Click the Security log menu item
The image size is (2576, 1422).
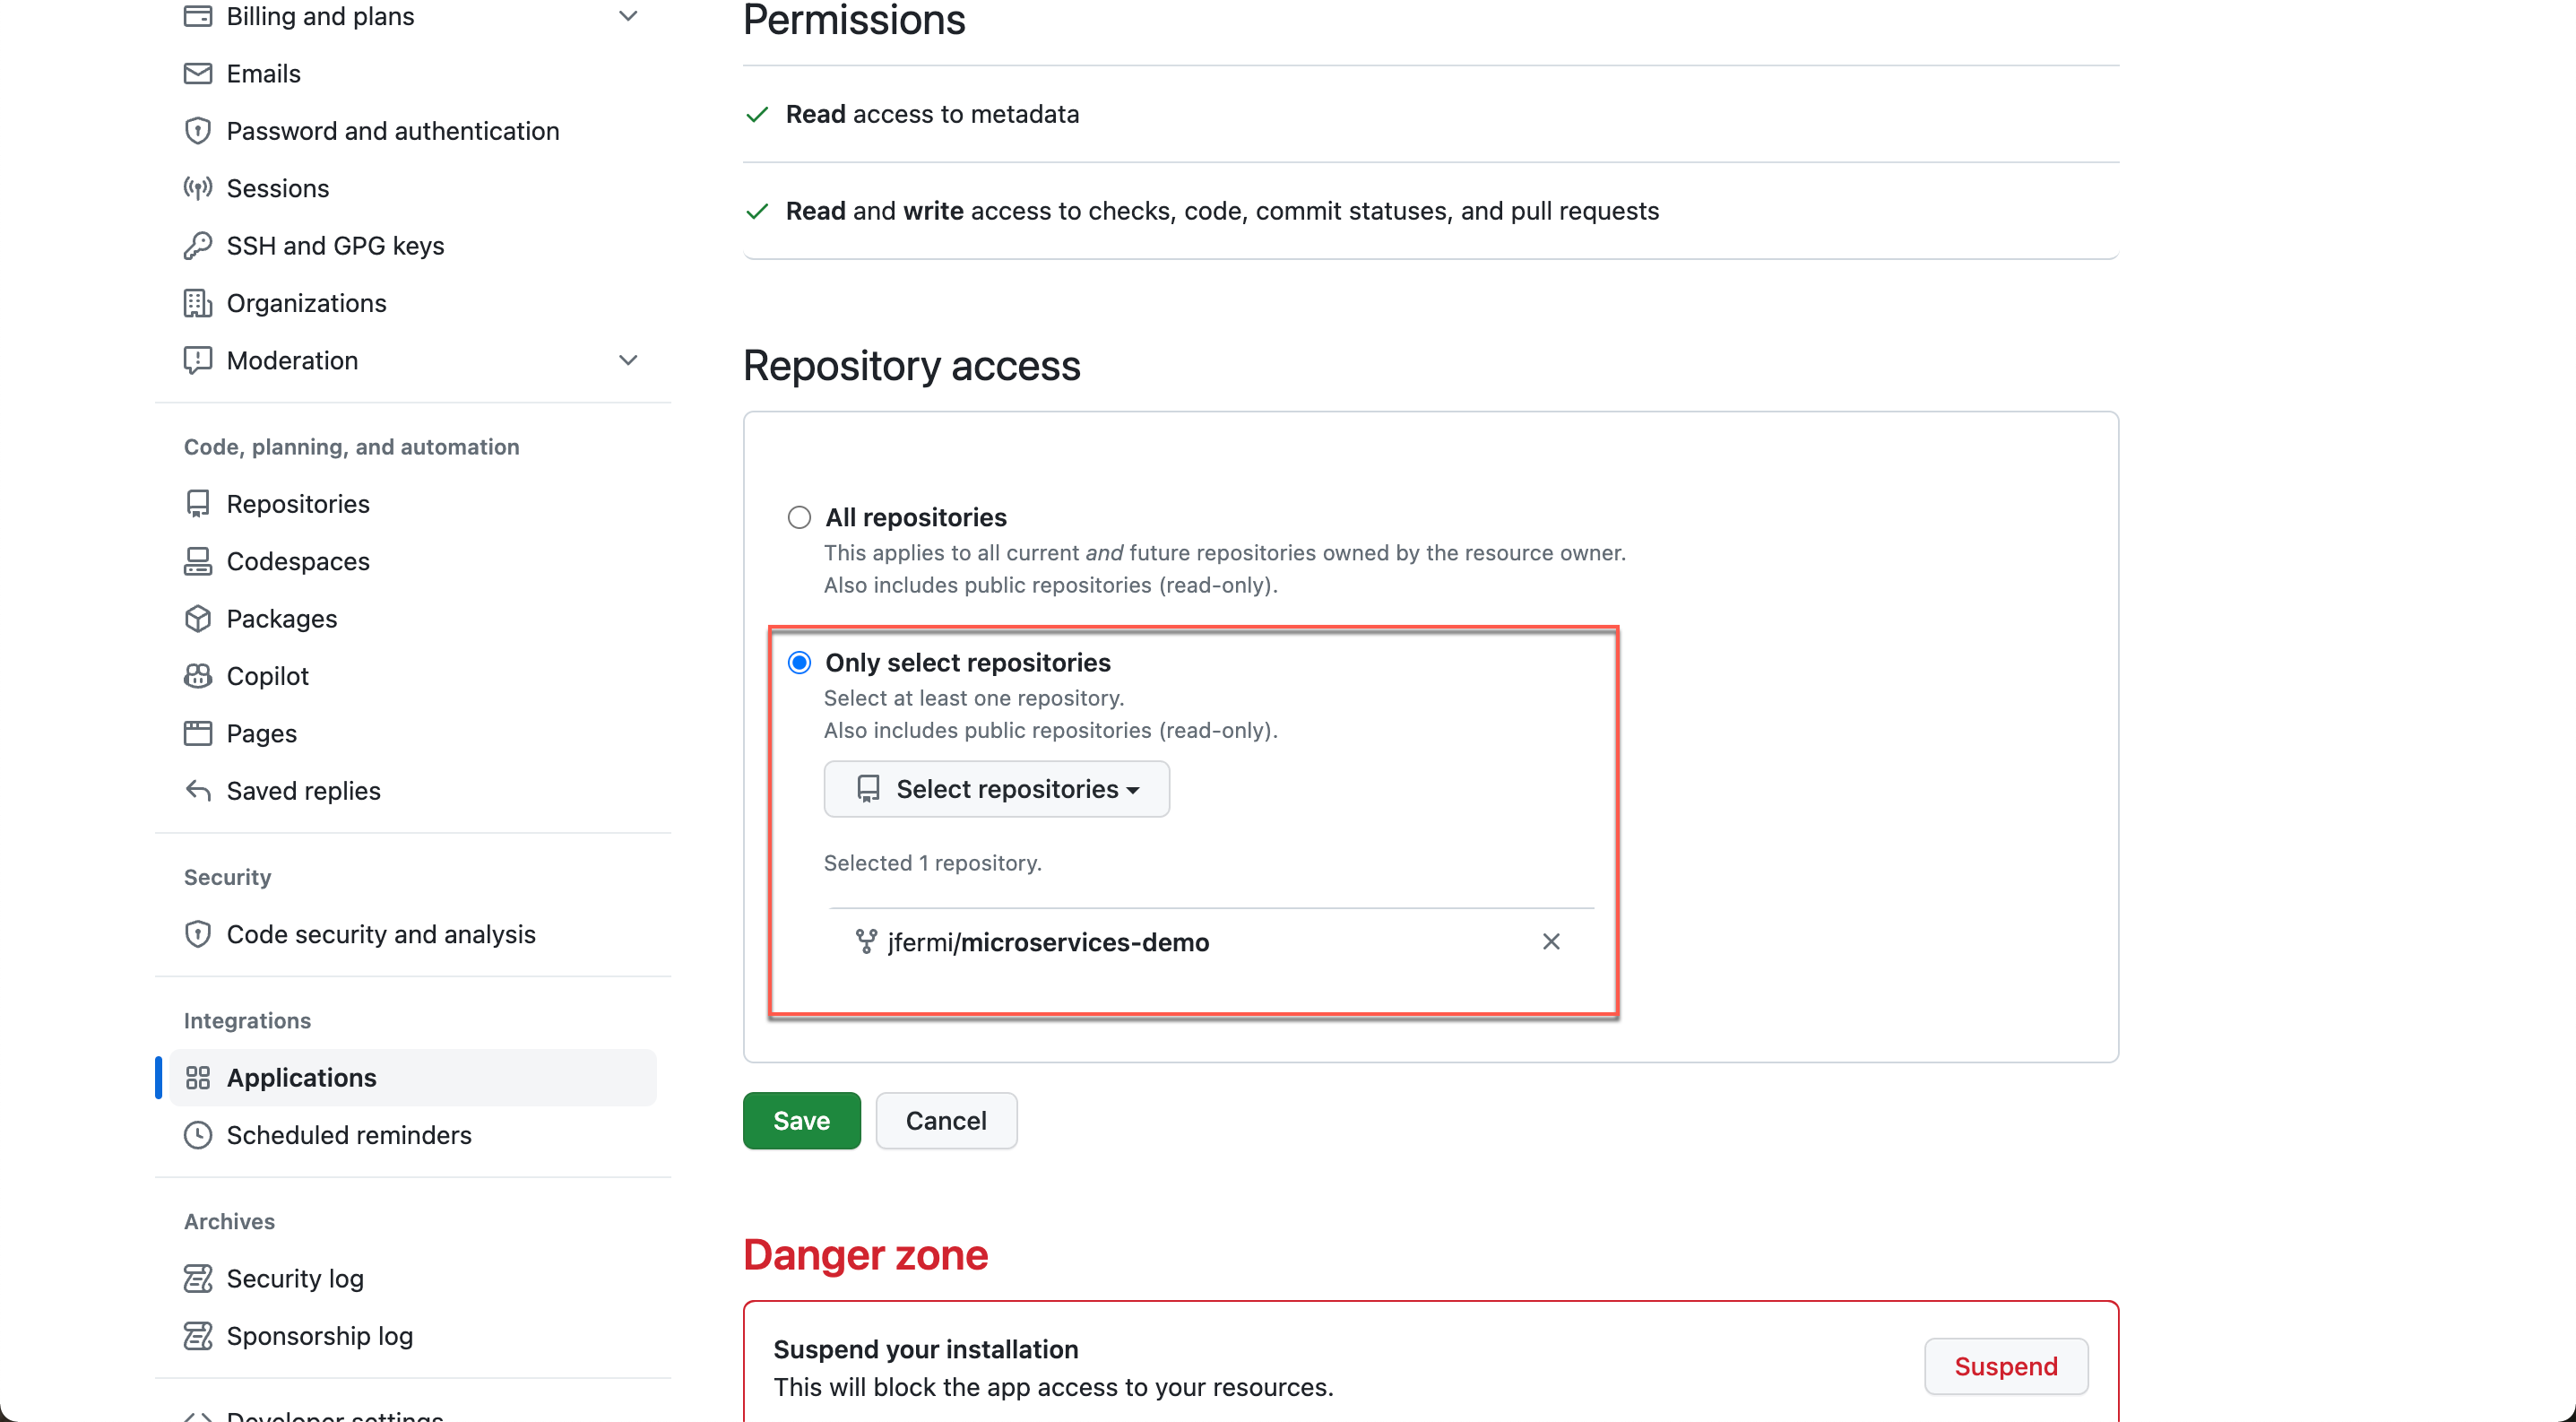[294, 1277]
